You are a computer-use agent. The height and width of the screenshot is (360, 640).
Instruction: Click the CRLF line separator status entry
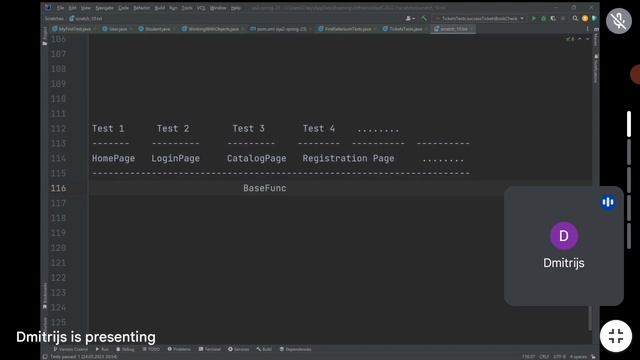point(544,357)
